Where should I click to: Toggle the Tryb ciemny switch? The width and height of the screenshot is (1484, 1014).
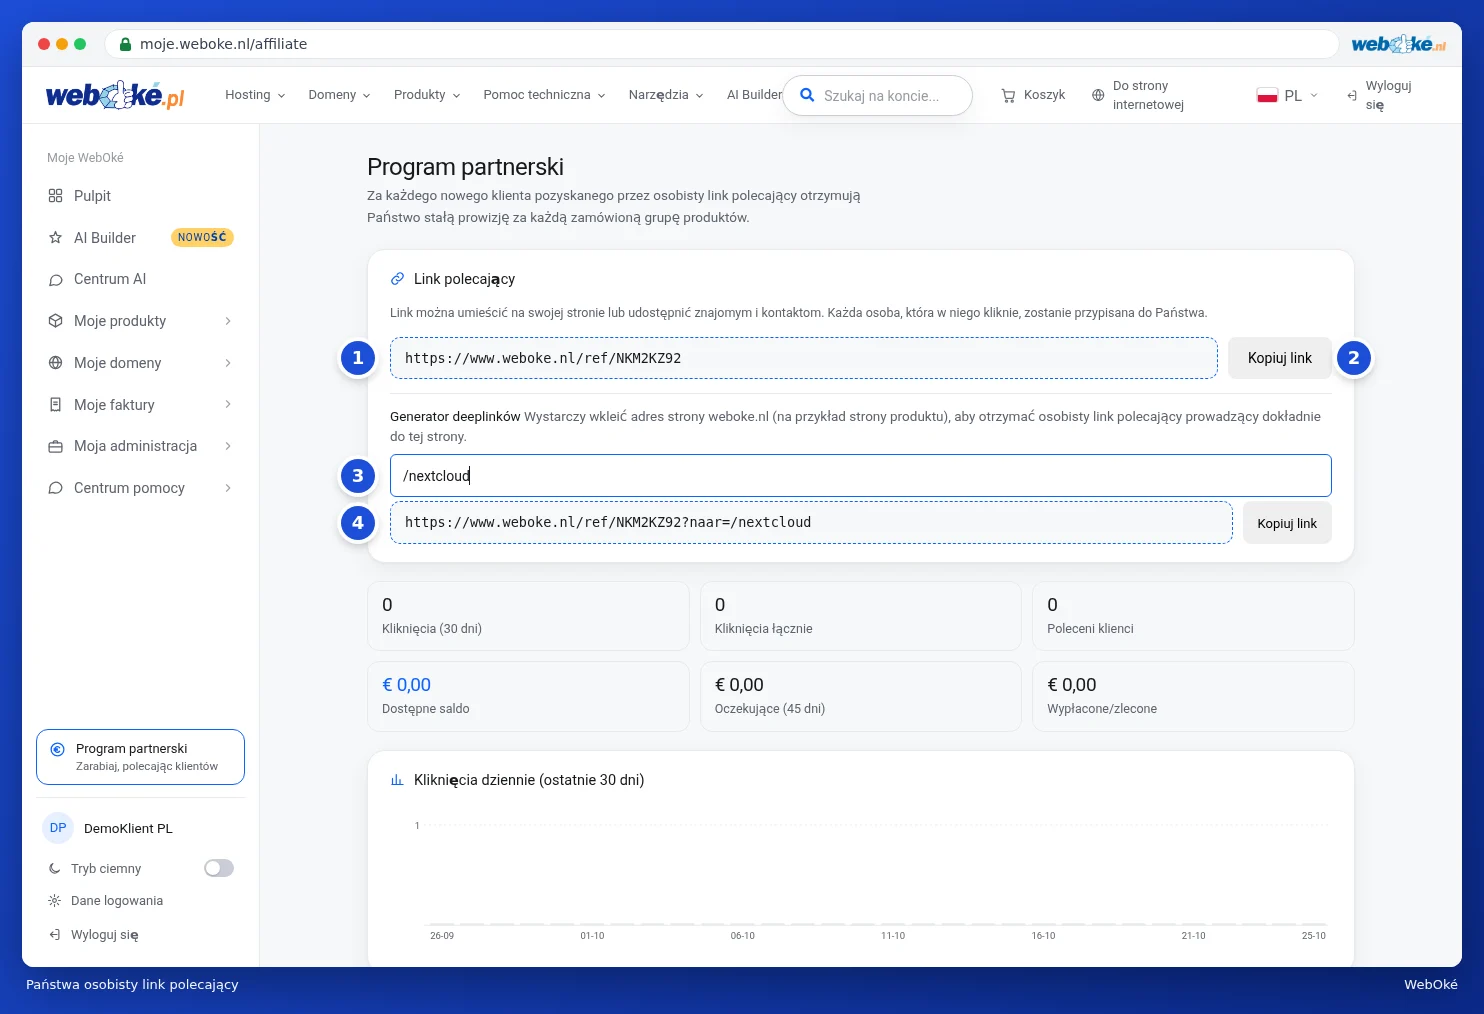click(219, 868)
